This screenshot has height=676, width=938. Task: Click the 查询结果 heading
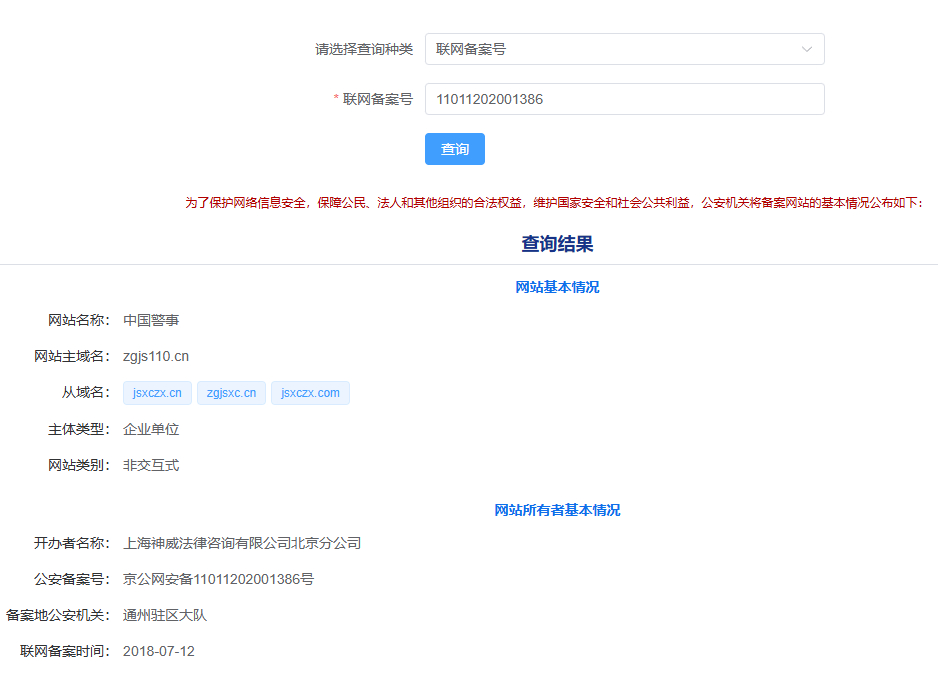tap(557, 244)
